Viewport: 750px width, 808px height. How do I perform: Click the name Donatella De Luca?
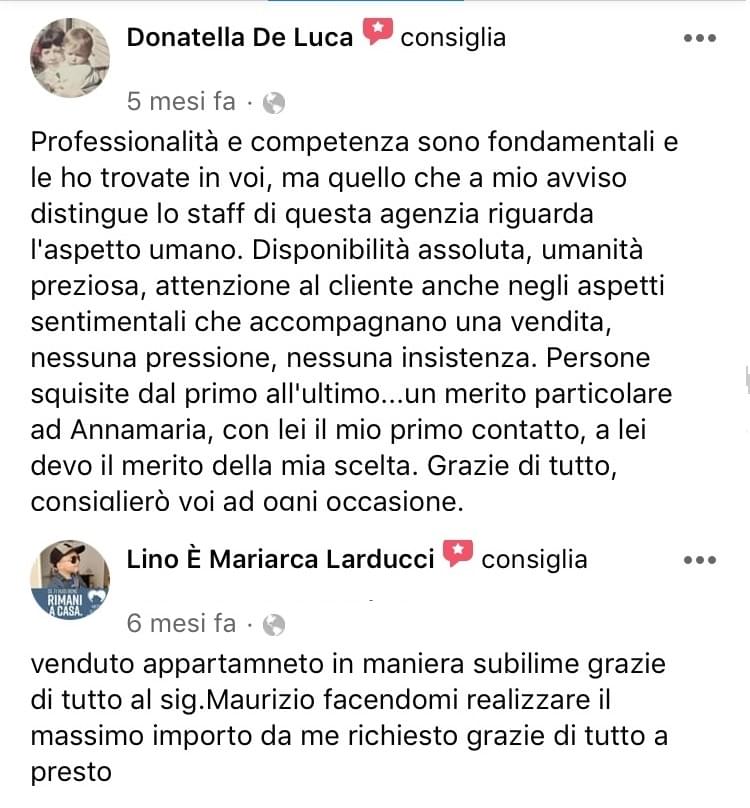click(240, 38)
